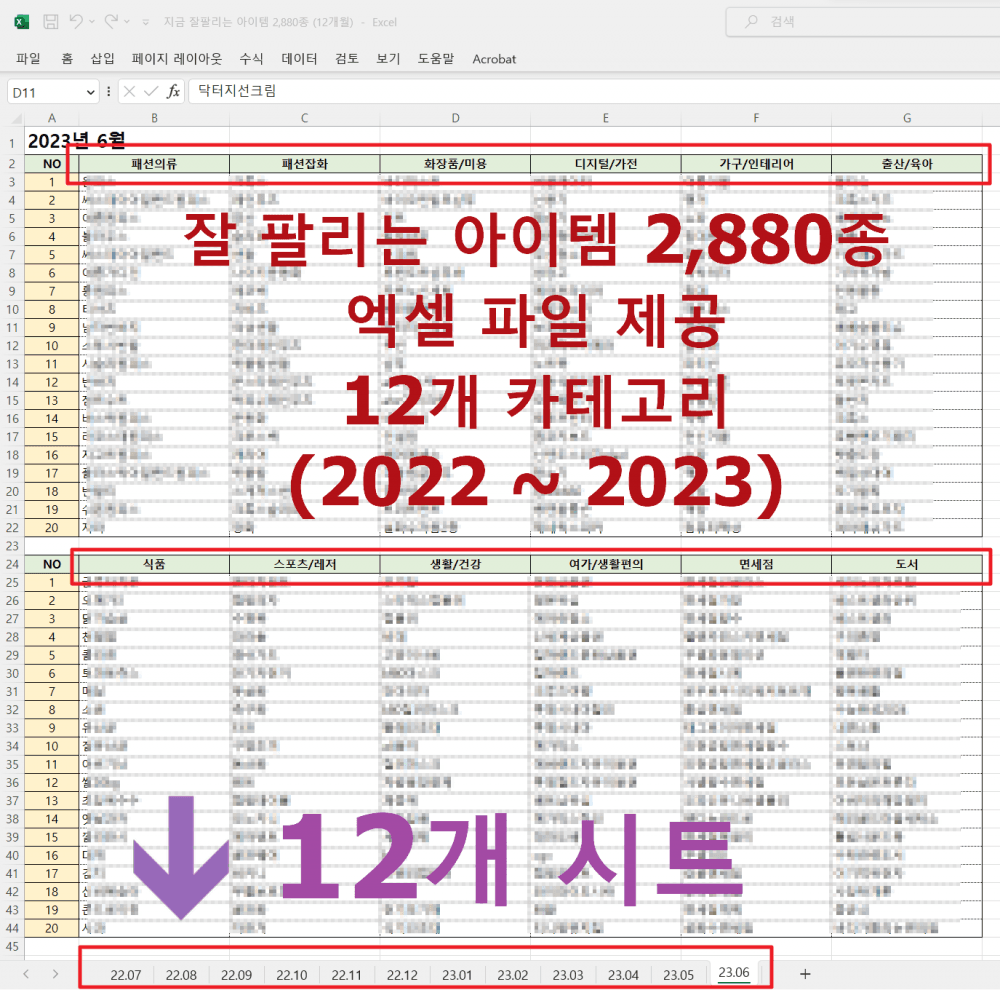Open the 데이터 ribbon tab
1000x990 pixels.
(x=300, y=59)
